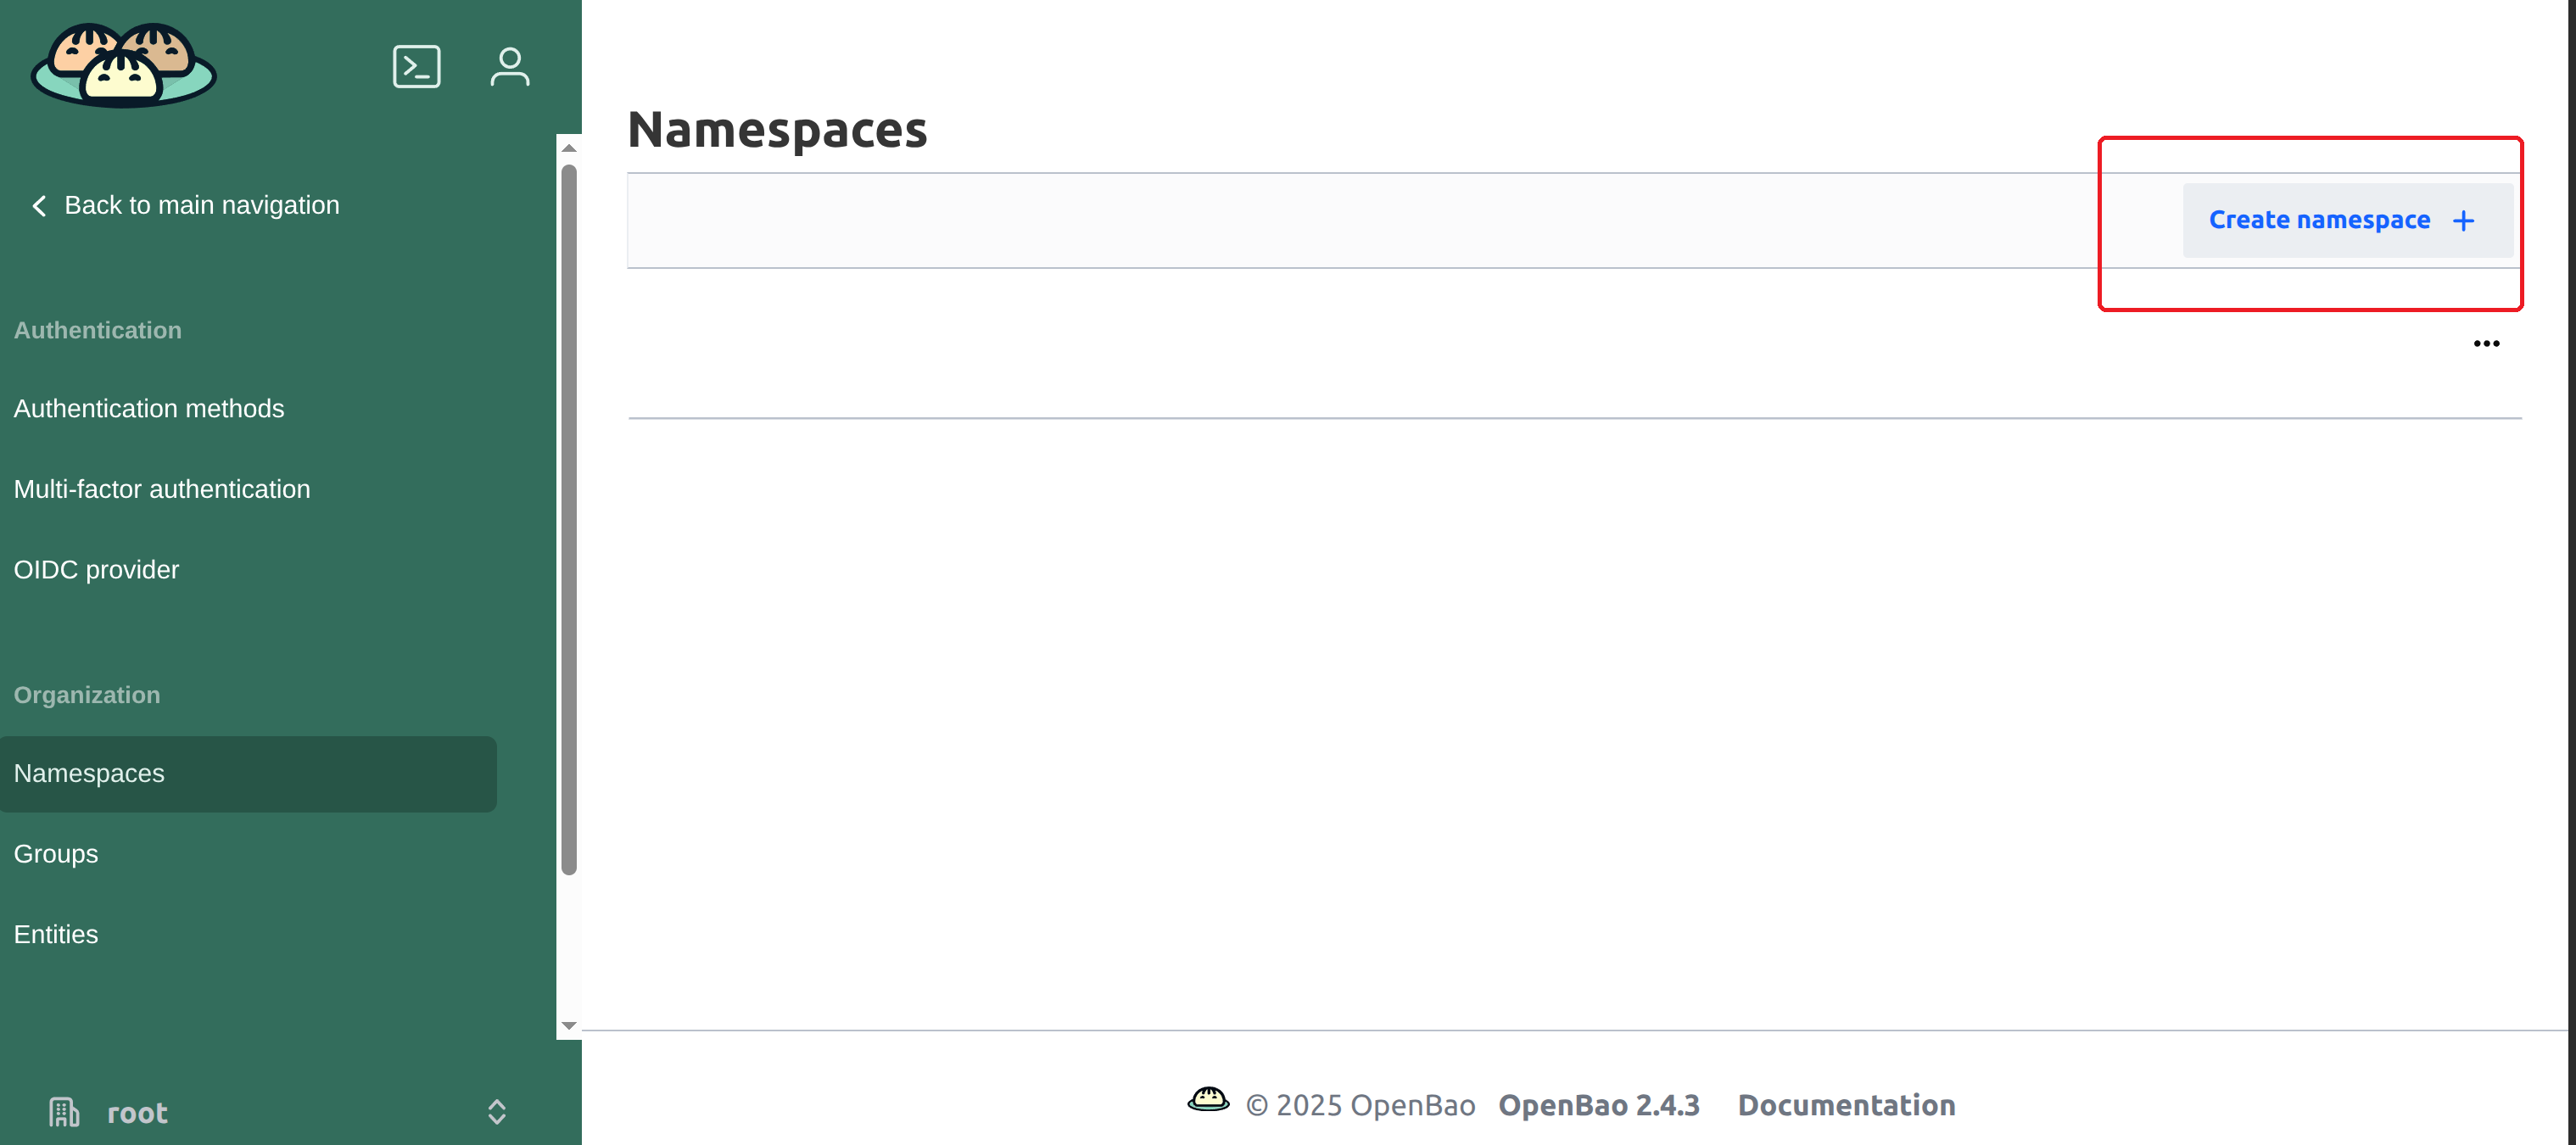Select OIDC provider in sidebar
This screenshot has height=1145, width=2576.
[97, 570]
